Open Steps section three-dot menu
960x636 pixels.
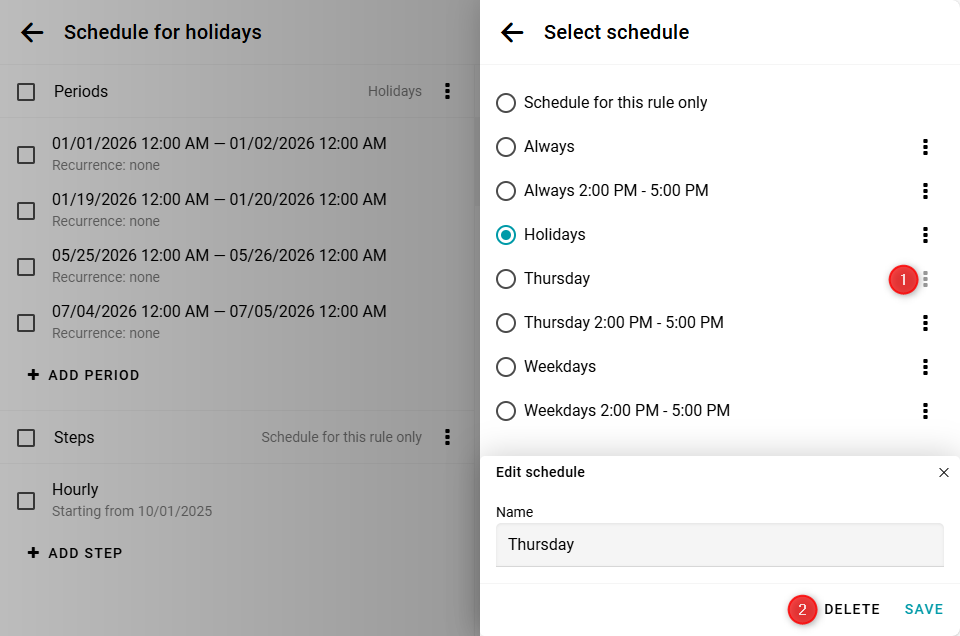[x=447, y=437]
